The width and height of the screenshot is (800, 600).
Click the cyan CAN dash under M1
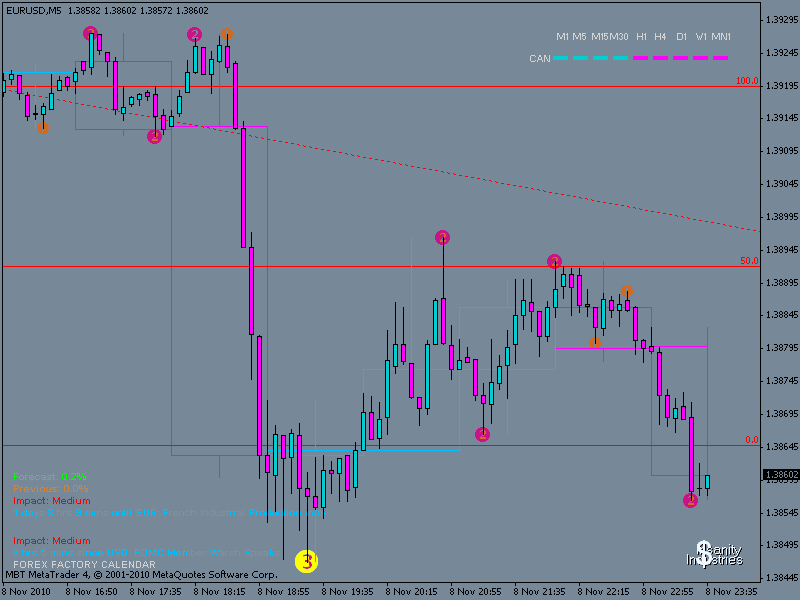pos(561,58)
